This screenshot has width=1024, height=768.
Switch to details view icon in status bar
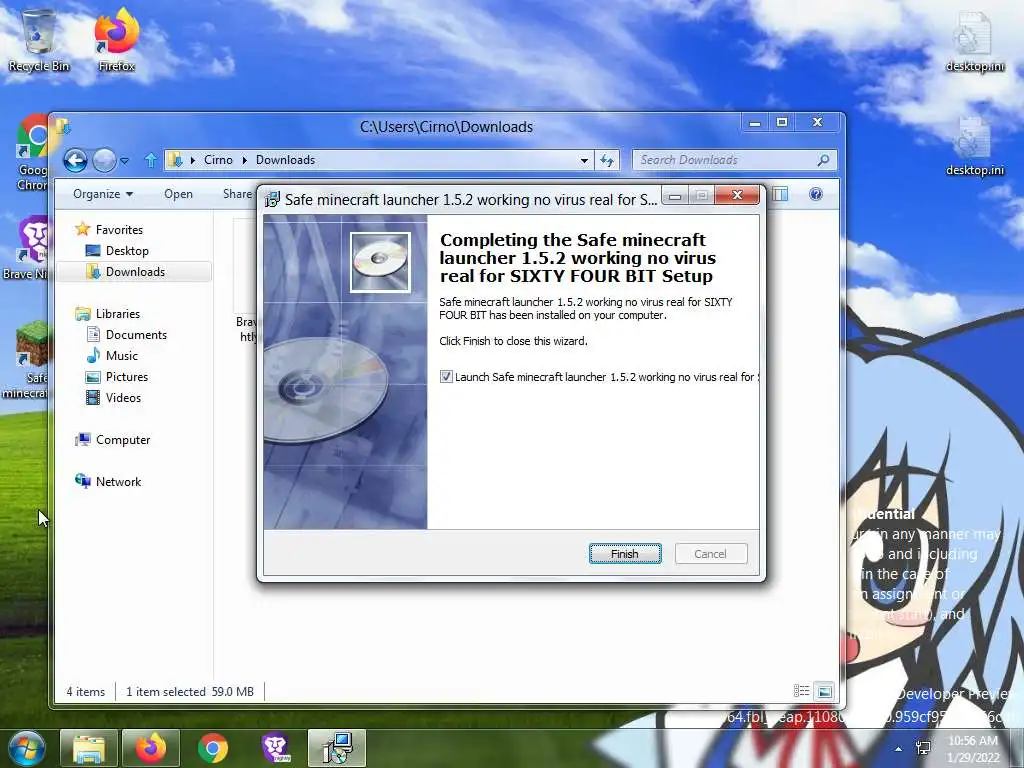click(801, 691)
